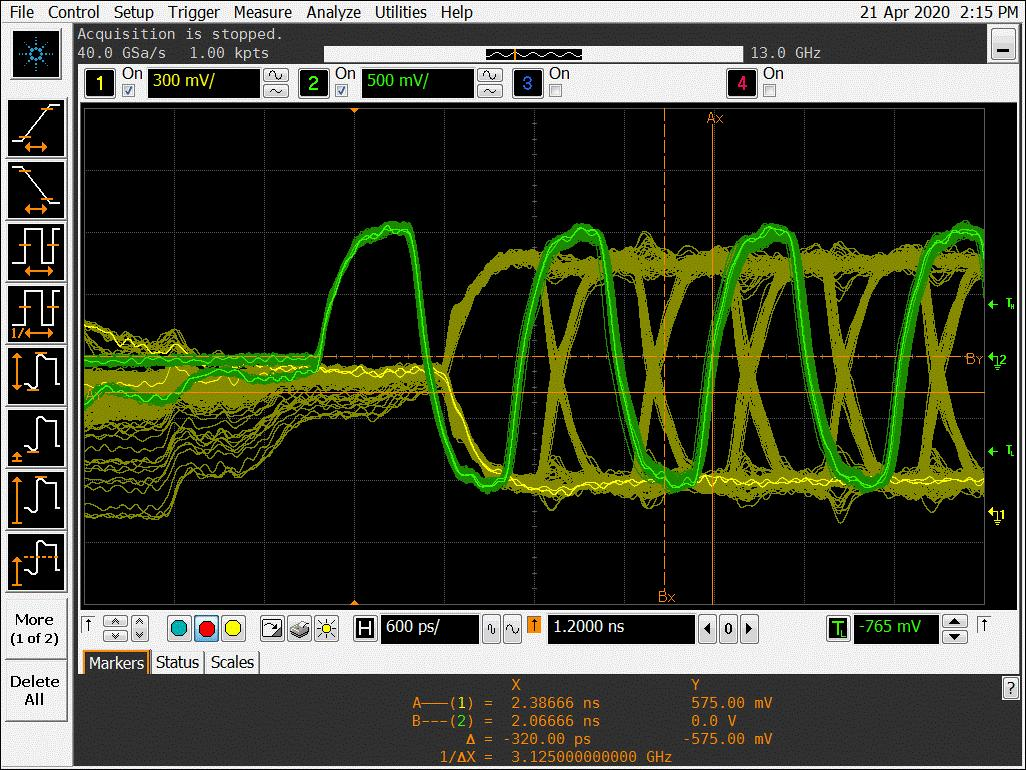Increase channel 1 vertical scale

click(275, 75)
